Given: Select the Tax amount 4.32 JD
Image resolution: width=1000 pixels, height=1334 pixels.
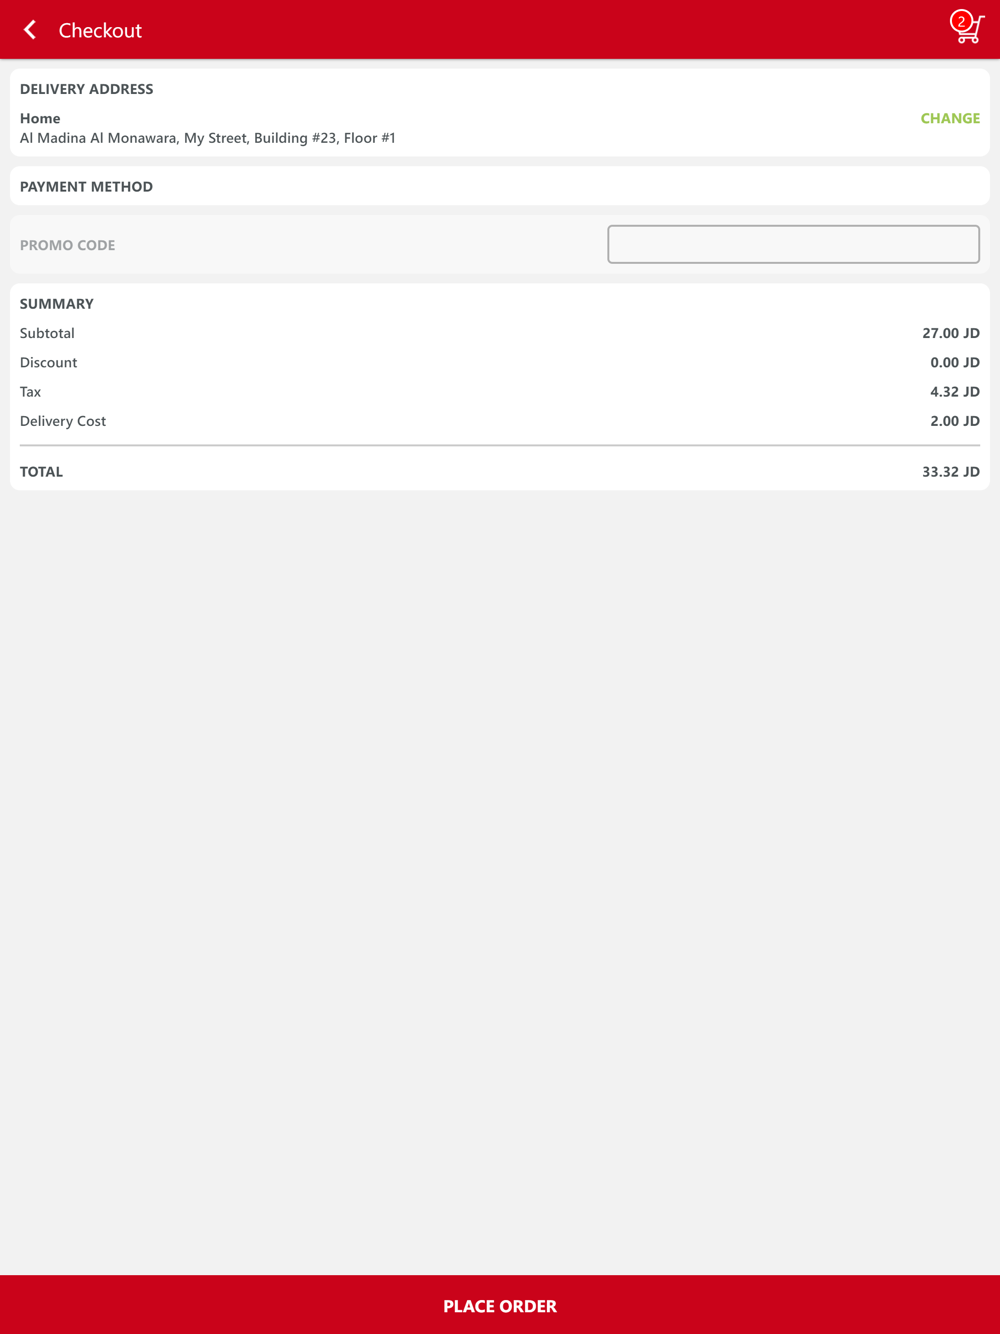Looking at the screenshot, I should tap(955, 392).
